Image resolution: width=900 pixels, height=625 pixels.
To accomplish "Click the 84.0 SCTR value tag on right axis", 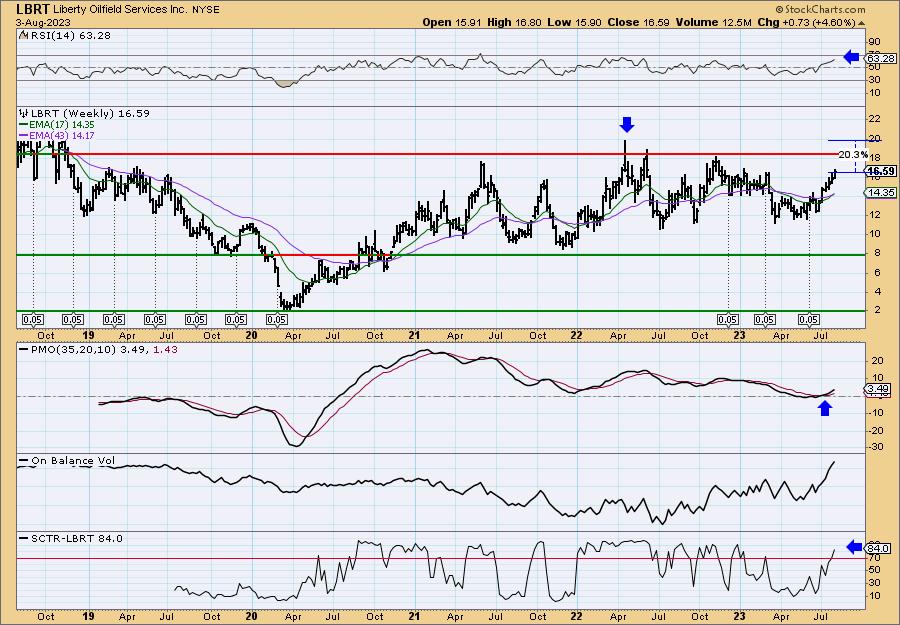I will (879, 548).
